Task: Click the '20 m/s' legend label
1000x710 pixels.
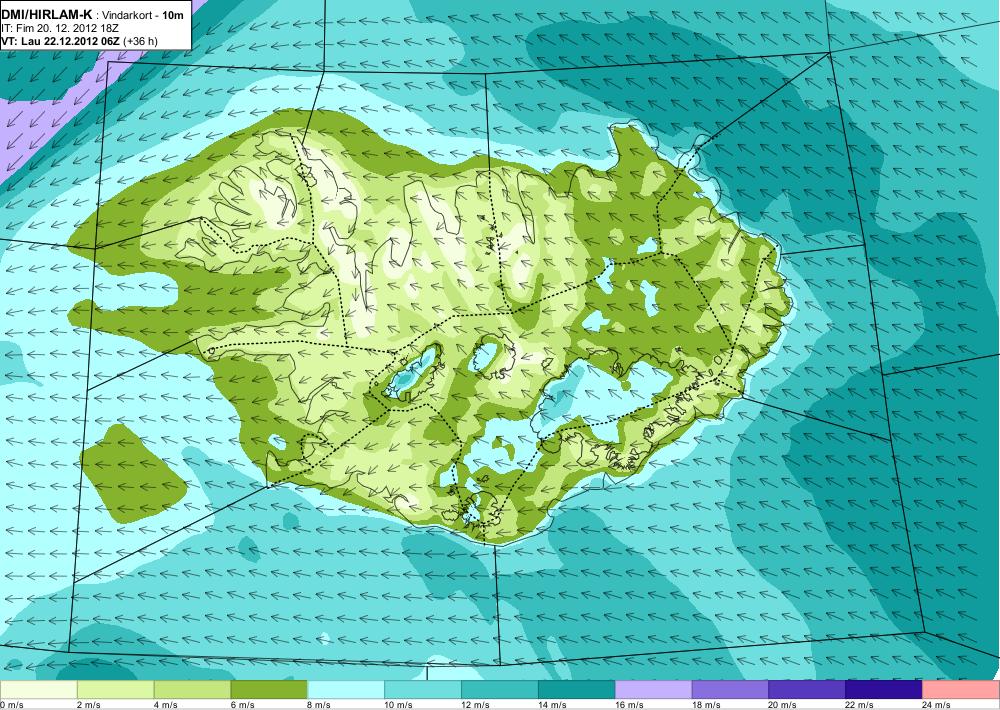Action: 783,705
